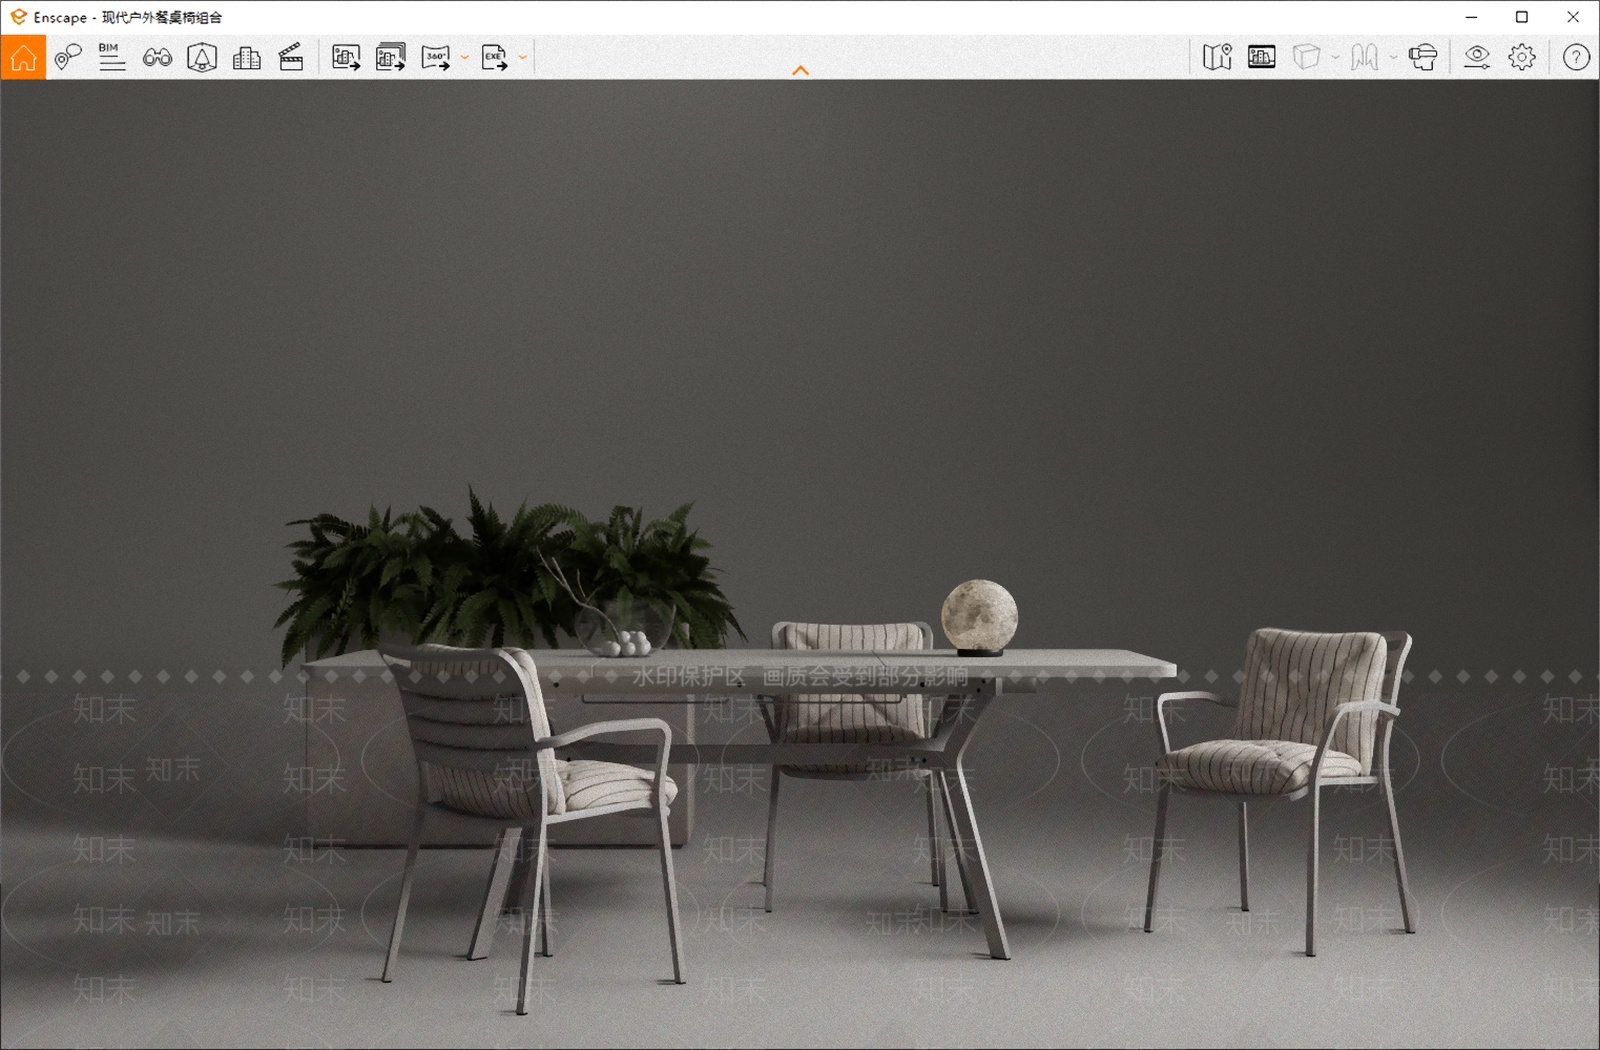
Task: Open the navigation mode dropdown arrow
Action: tap(1393, 58)
